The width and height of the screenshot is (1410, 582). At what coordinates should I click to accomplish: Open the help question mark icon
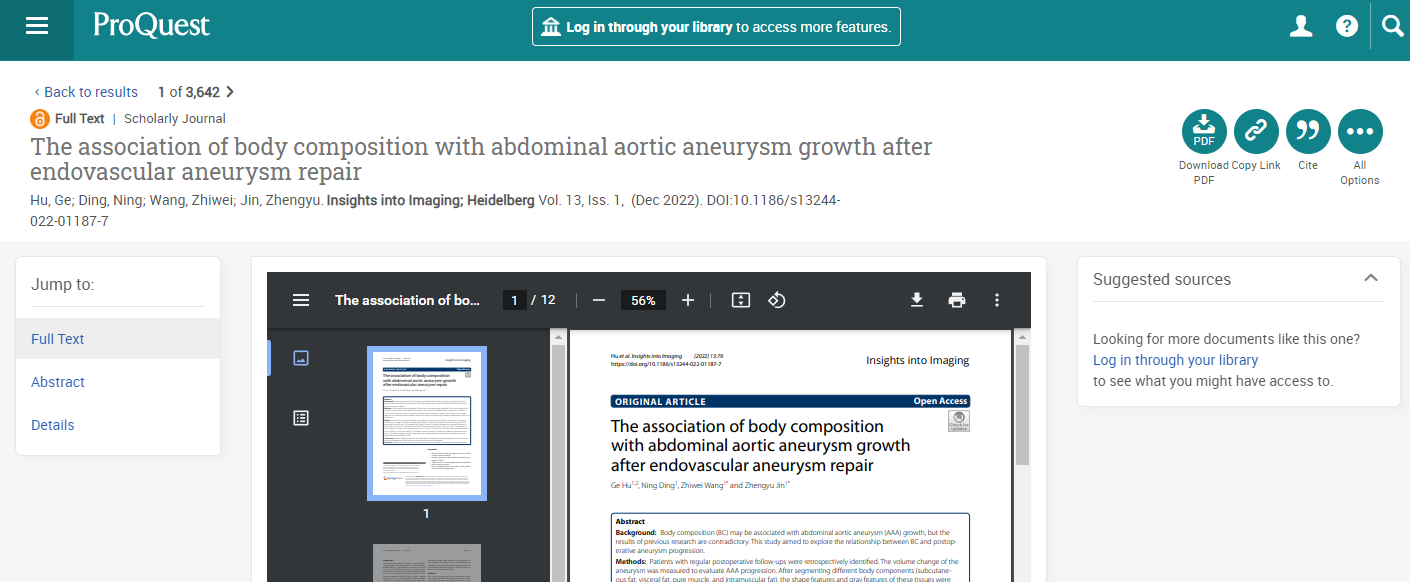[x=1347, y=27]
